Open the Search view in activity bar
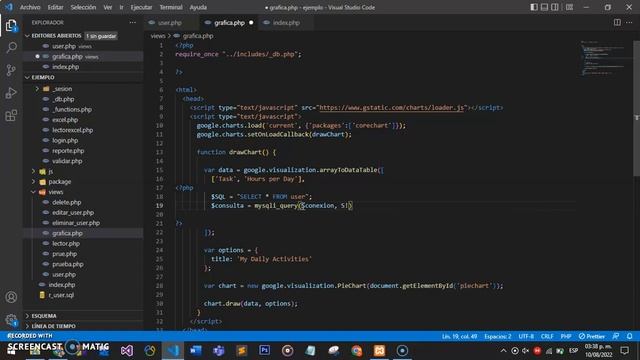Viewport: 640px width, 360px height. point(11,48)
